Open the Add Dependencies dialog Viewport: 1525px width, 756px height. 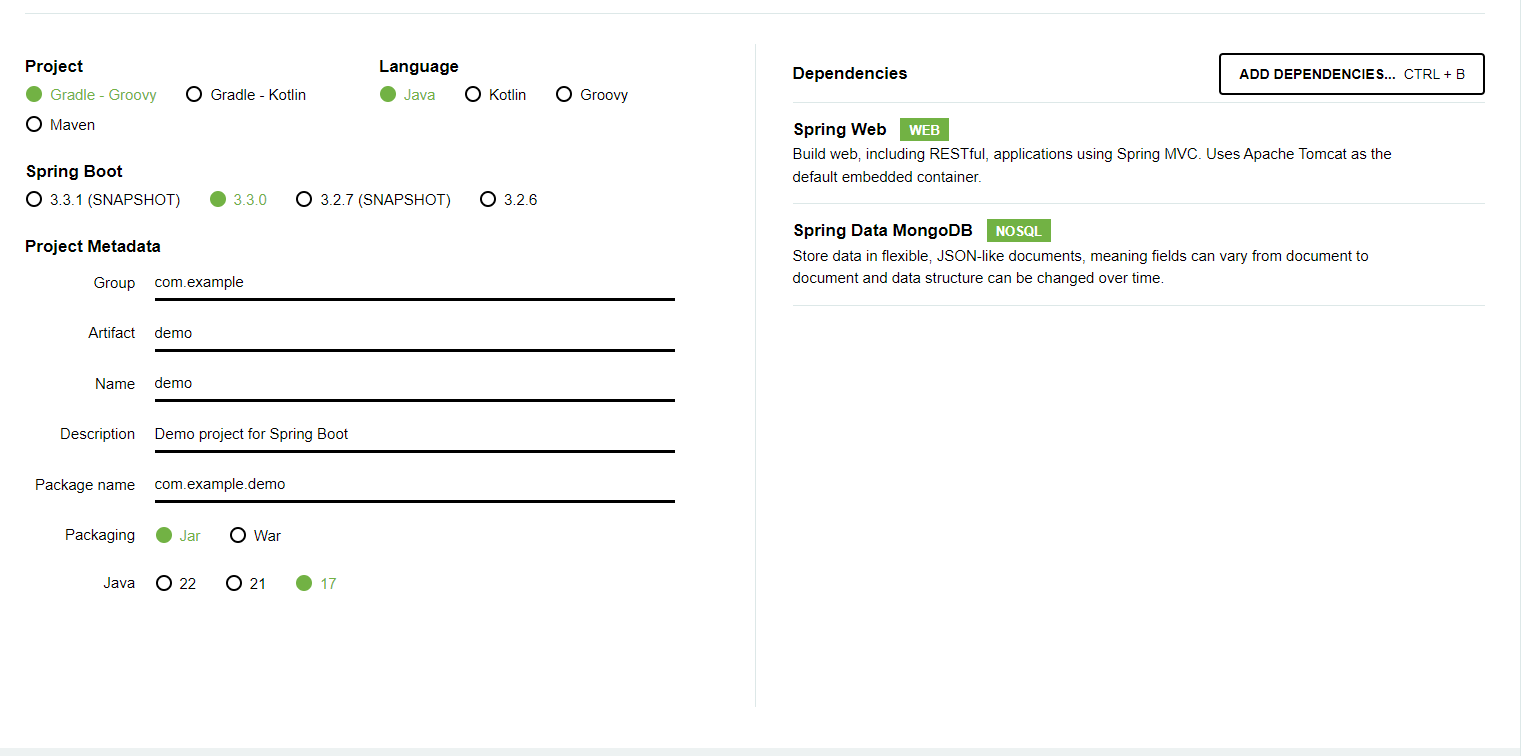1351,74
